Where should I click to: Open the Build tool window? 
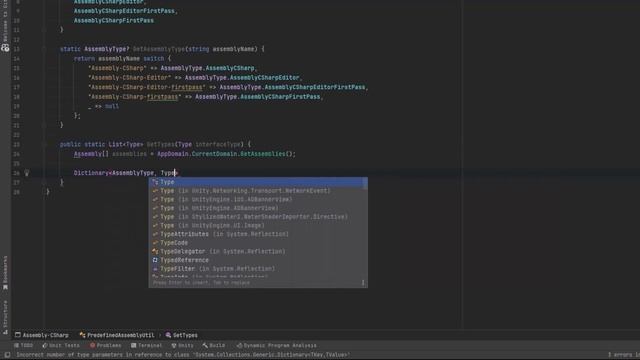[x=213, y=345]
